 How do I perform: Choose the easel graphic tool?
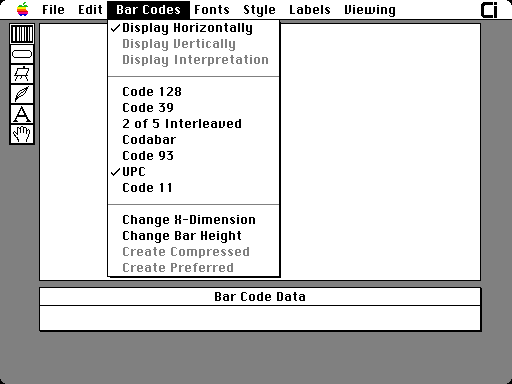pyautogui.click(x=22, y=74)
